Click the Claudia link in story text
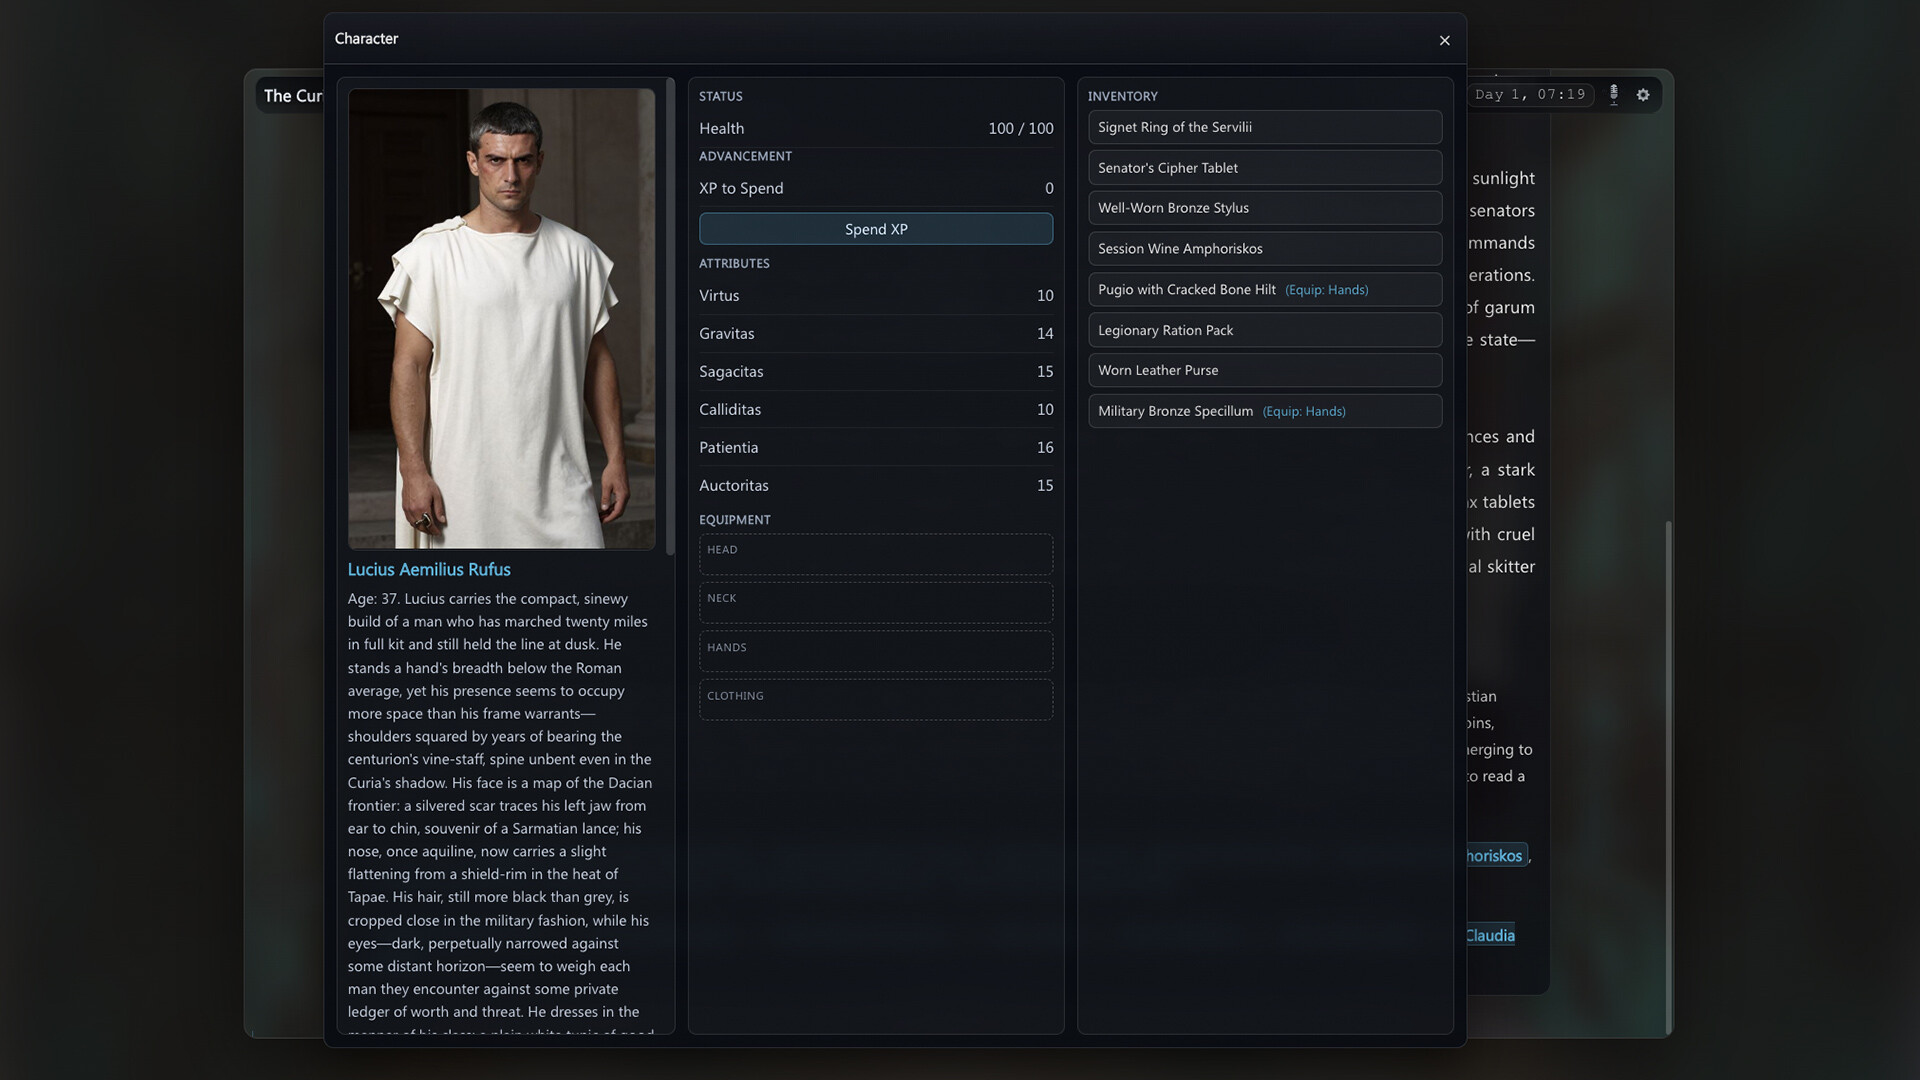The image size is (1920, 1080). [1490, 935]
